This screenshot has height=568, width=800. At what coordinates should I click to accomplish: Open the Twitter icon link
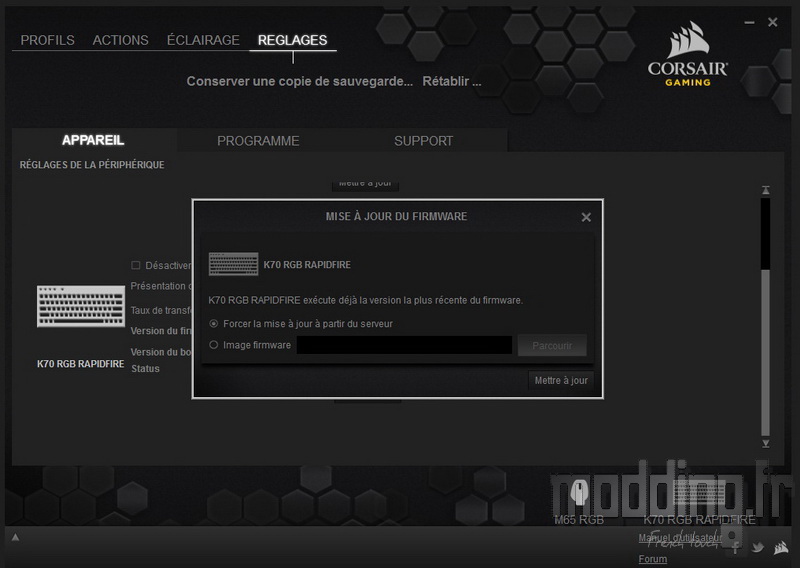(758, 548)
